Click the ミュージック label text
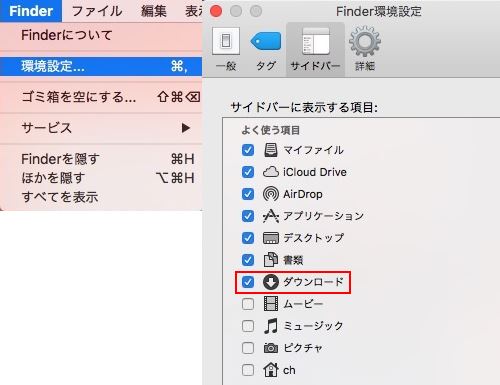The height and width of the screenshot is (385, 500). (313, 326)
